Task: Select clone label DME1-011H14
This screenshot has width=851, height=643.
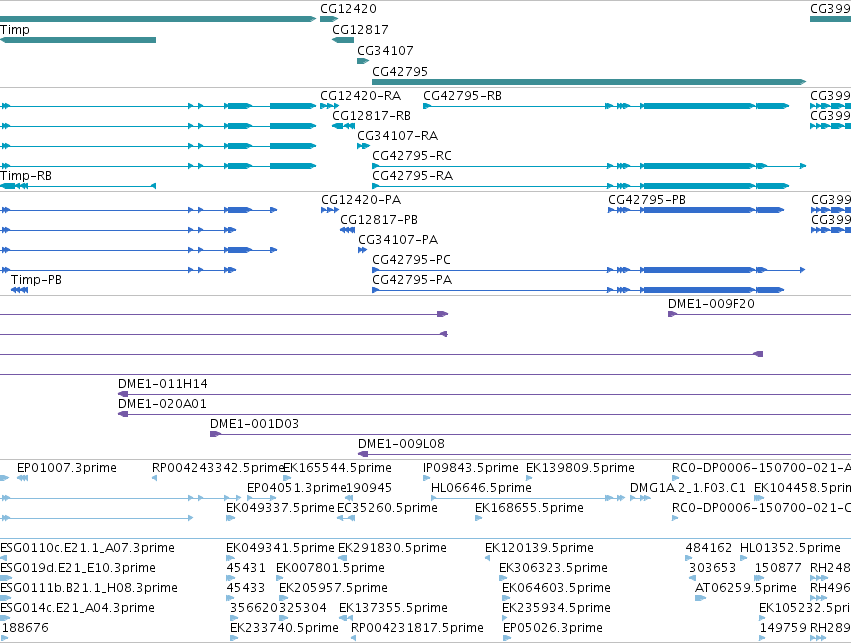Action: [163, 384]
